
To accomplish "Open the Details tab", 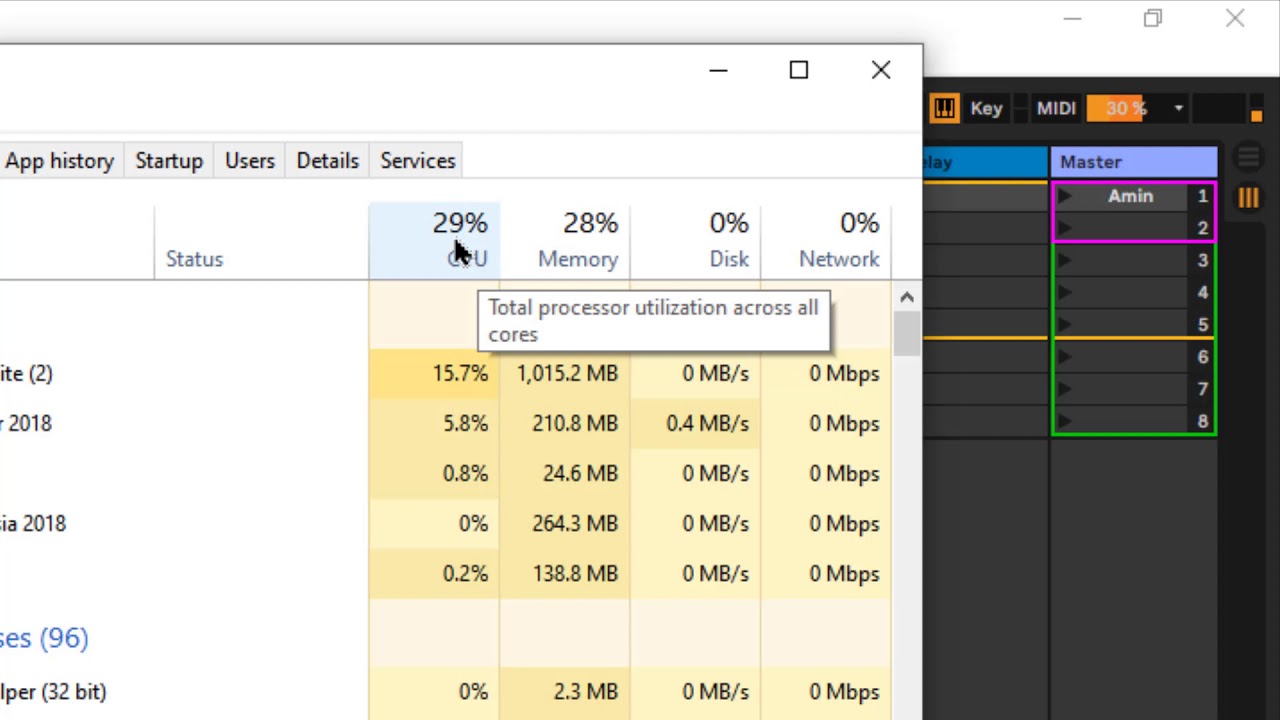I will (x=327, y=161).
